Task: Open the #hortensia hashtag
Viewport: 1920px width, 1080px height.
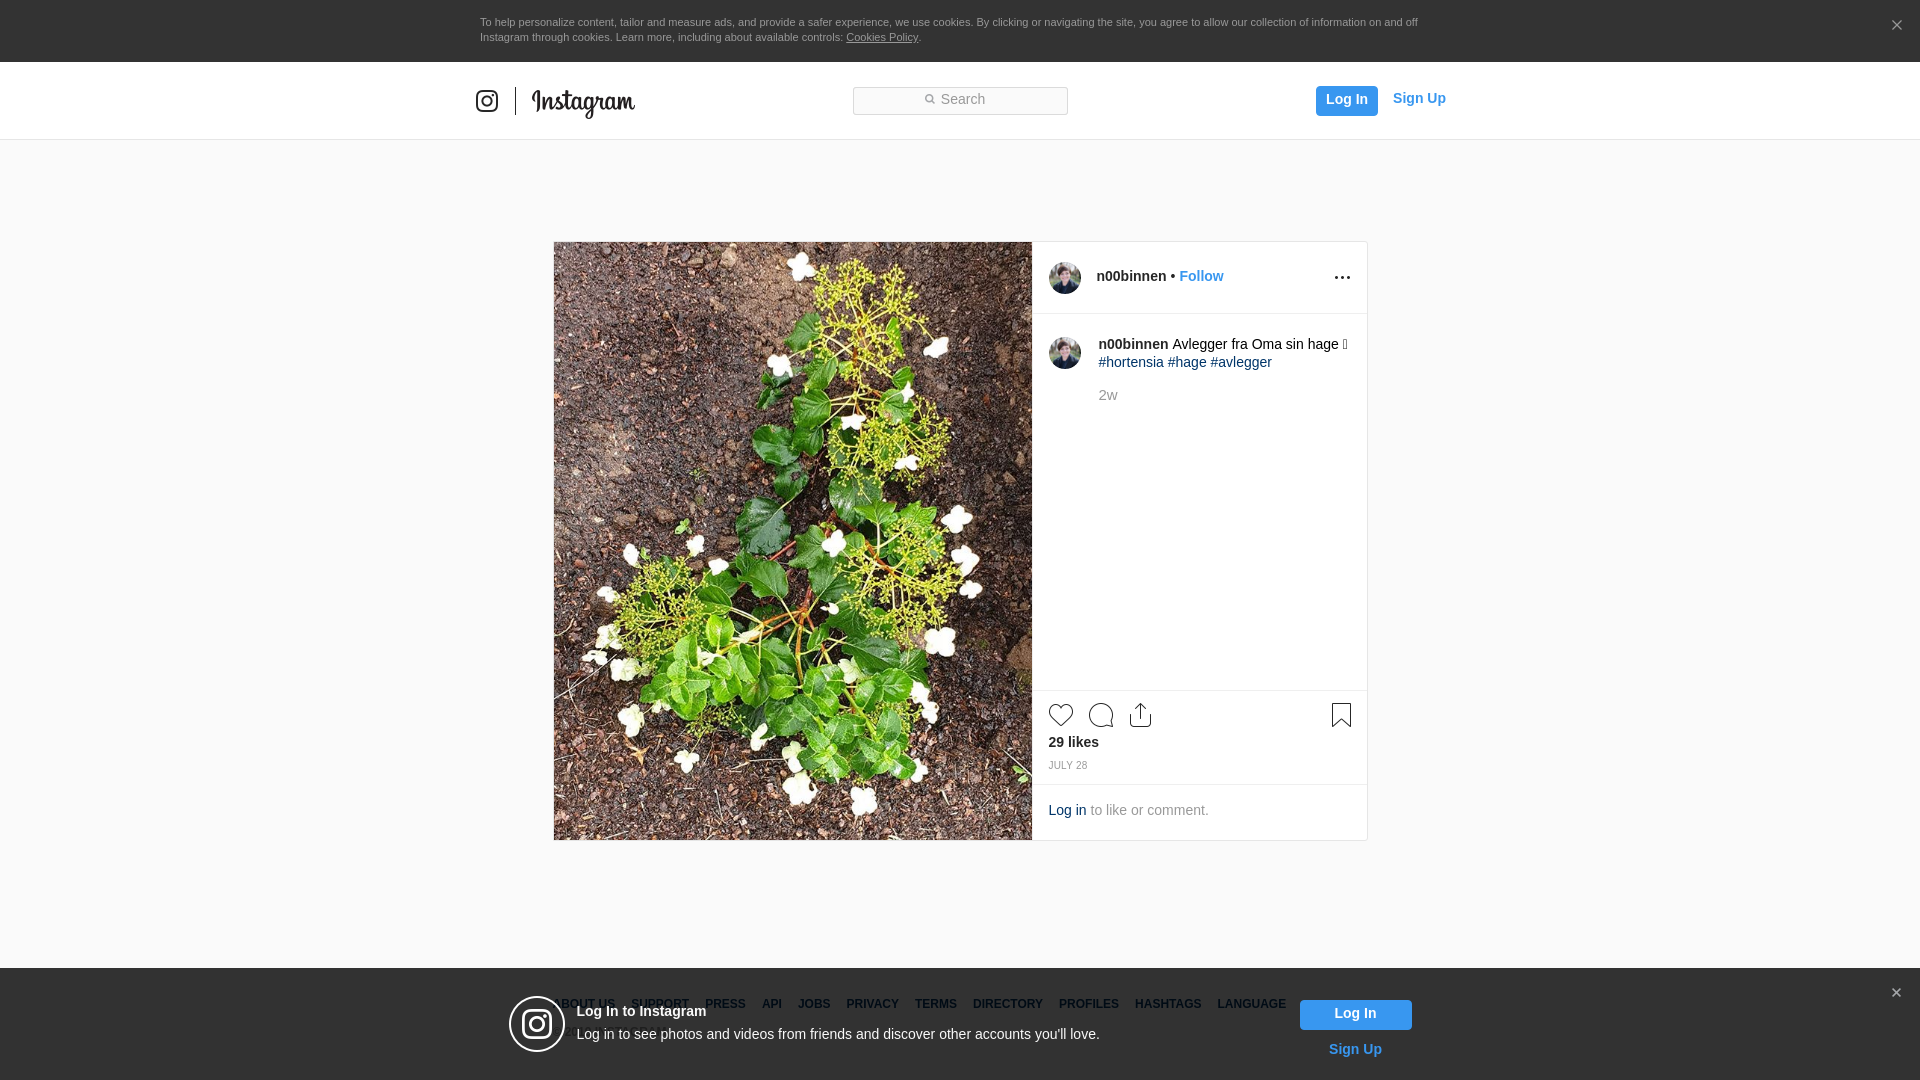Action: point(1130,362)
